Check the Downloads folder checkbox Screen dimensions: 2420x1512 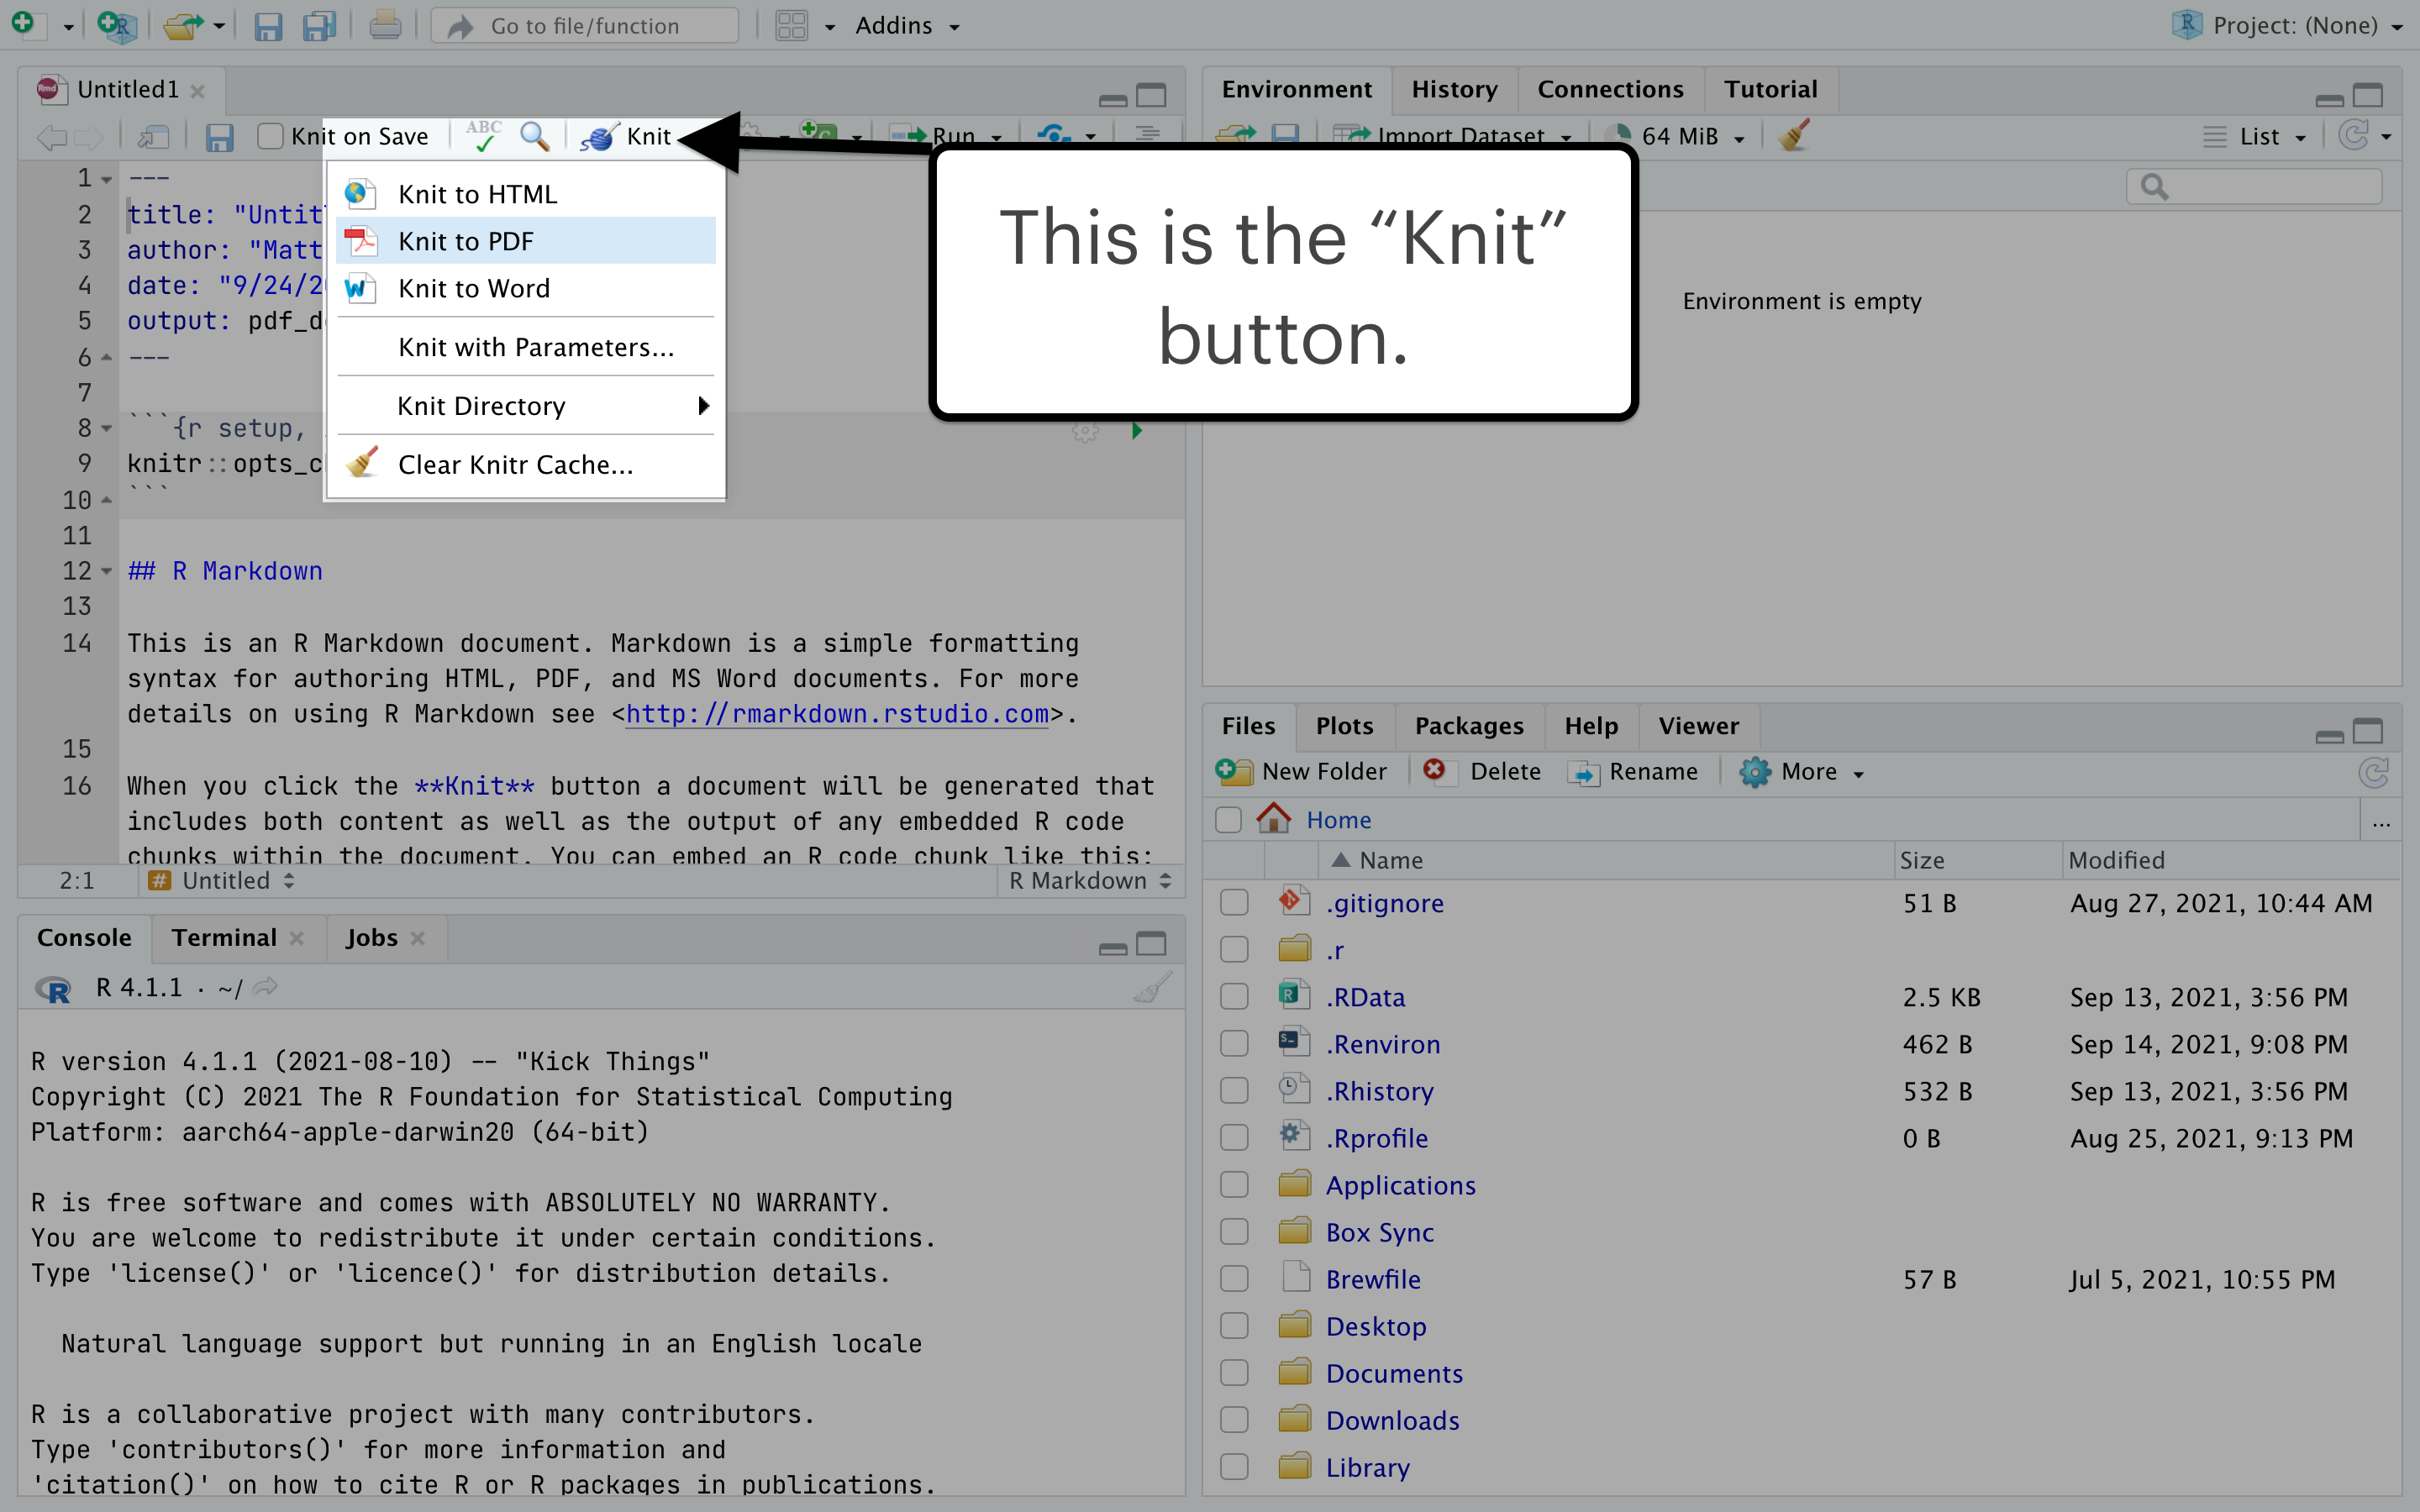coord(1234,1420)
